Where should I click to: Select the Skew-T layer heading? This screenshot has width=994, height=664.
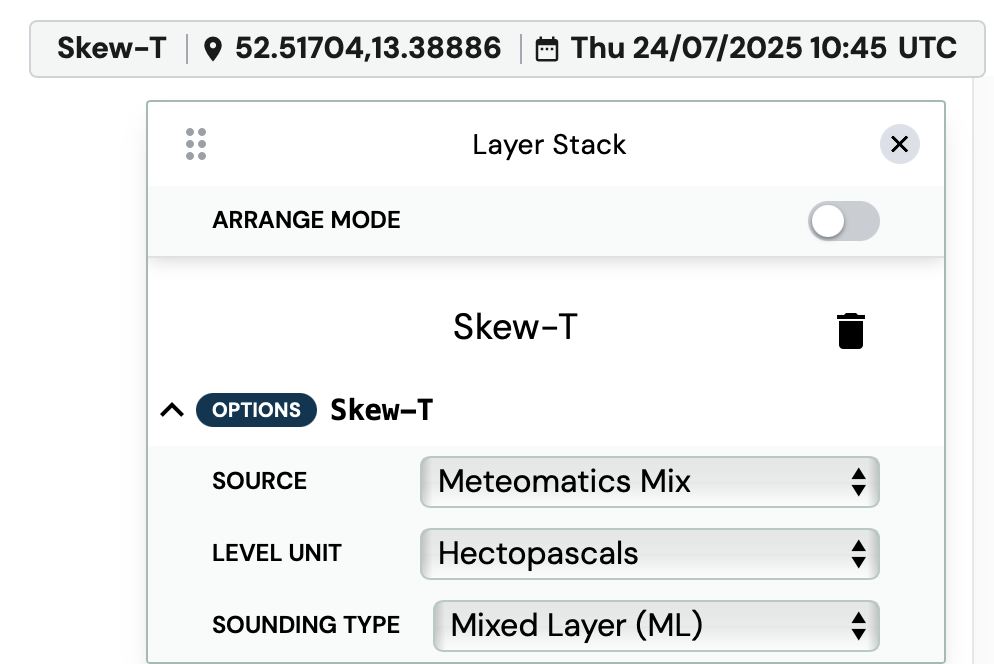tap(515, 327)
